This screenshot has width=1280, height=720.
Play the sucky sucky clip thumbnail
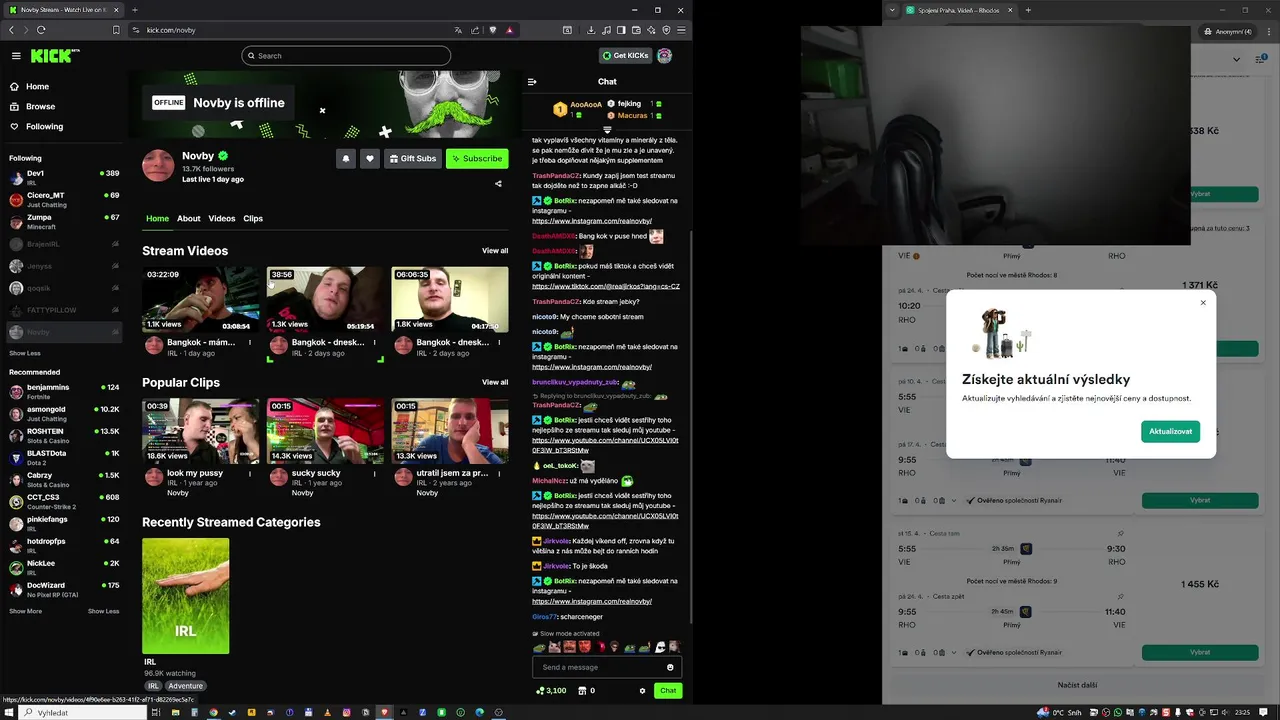(x=325, y=431)
